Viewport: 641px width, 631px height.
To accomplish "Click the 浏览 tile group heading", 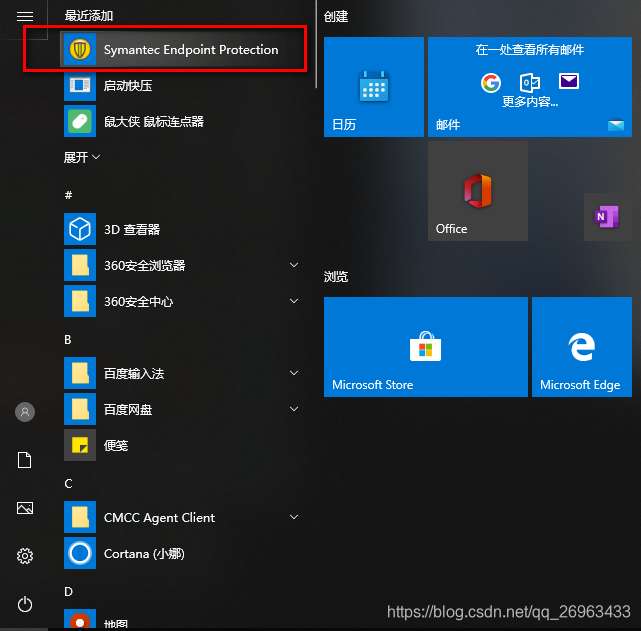I will click(x=336, y=277).
